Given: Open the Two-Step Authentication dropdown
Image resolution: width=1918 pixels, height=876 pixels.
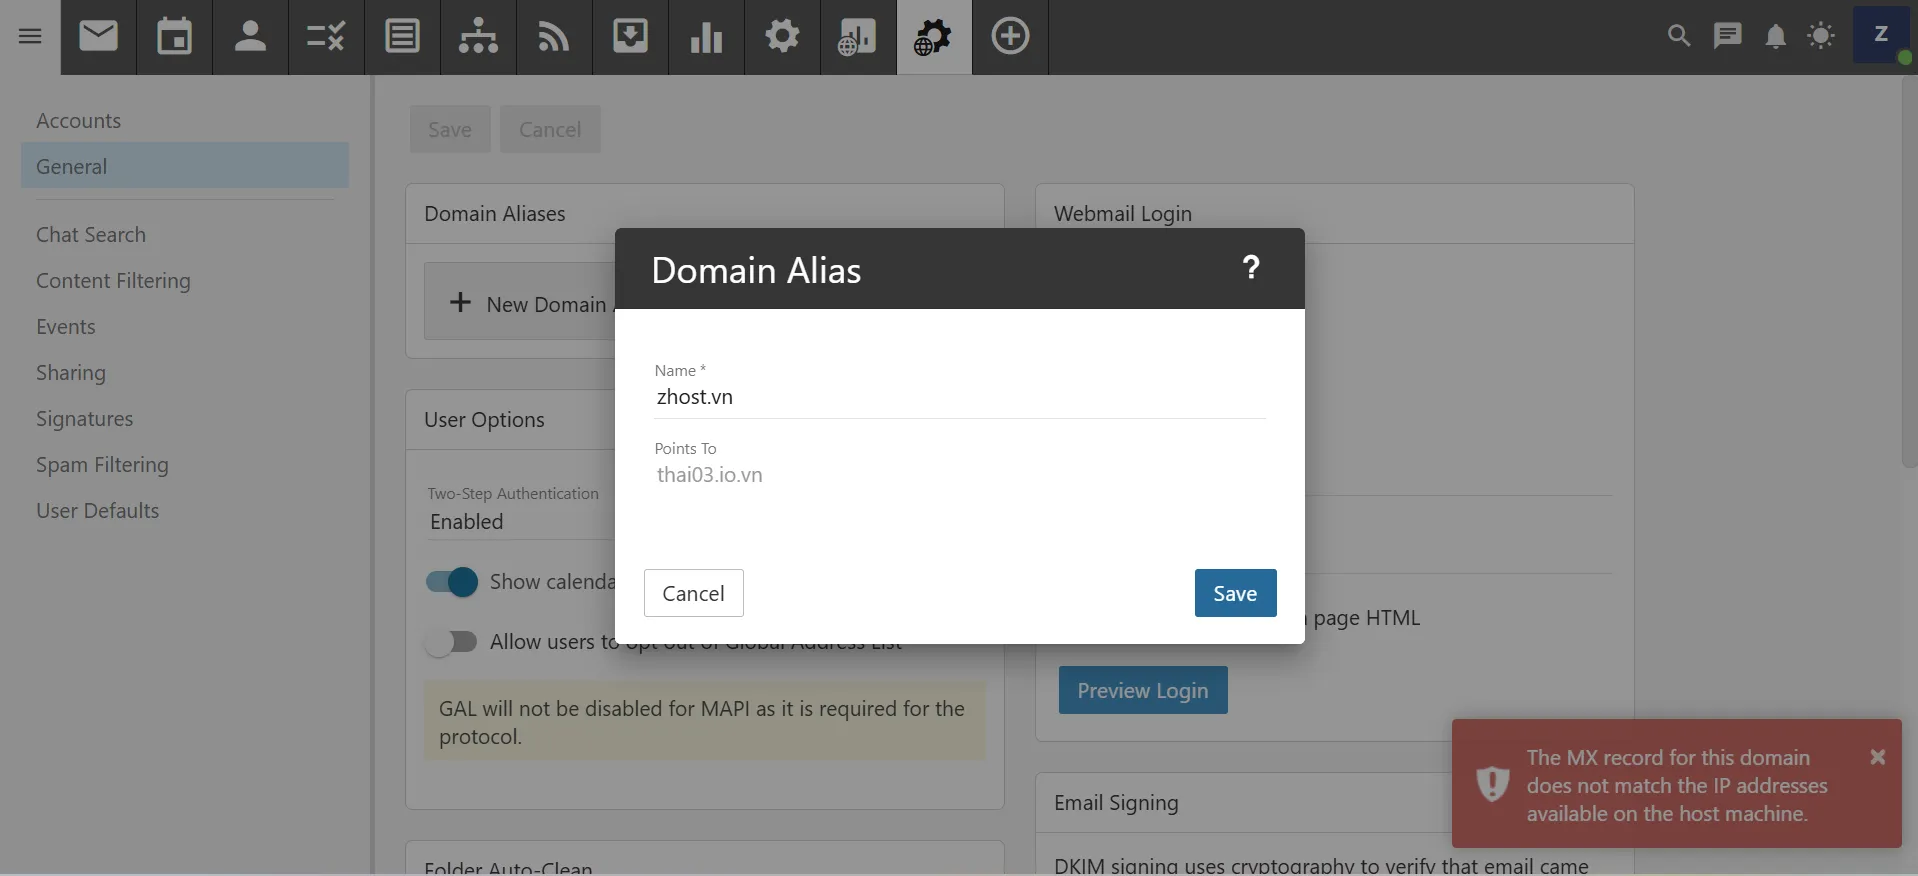Looking at the screenshot, I should [518, 522].
